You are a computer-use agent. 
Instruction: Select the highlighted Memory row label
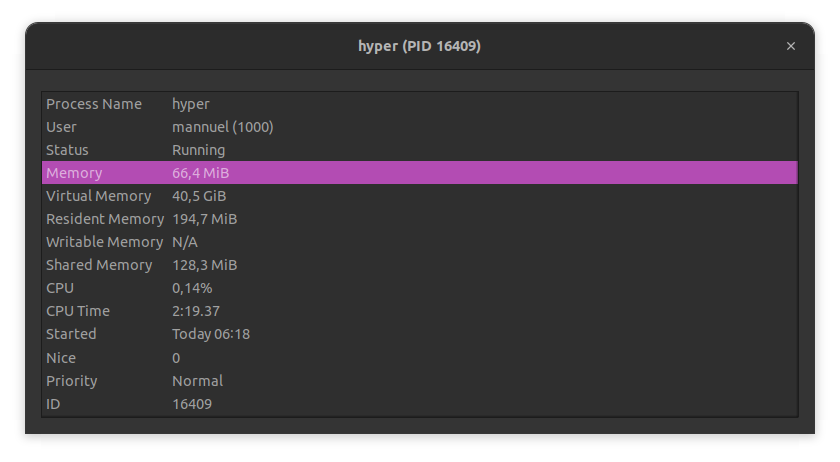(74, 173)
